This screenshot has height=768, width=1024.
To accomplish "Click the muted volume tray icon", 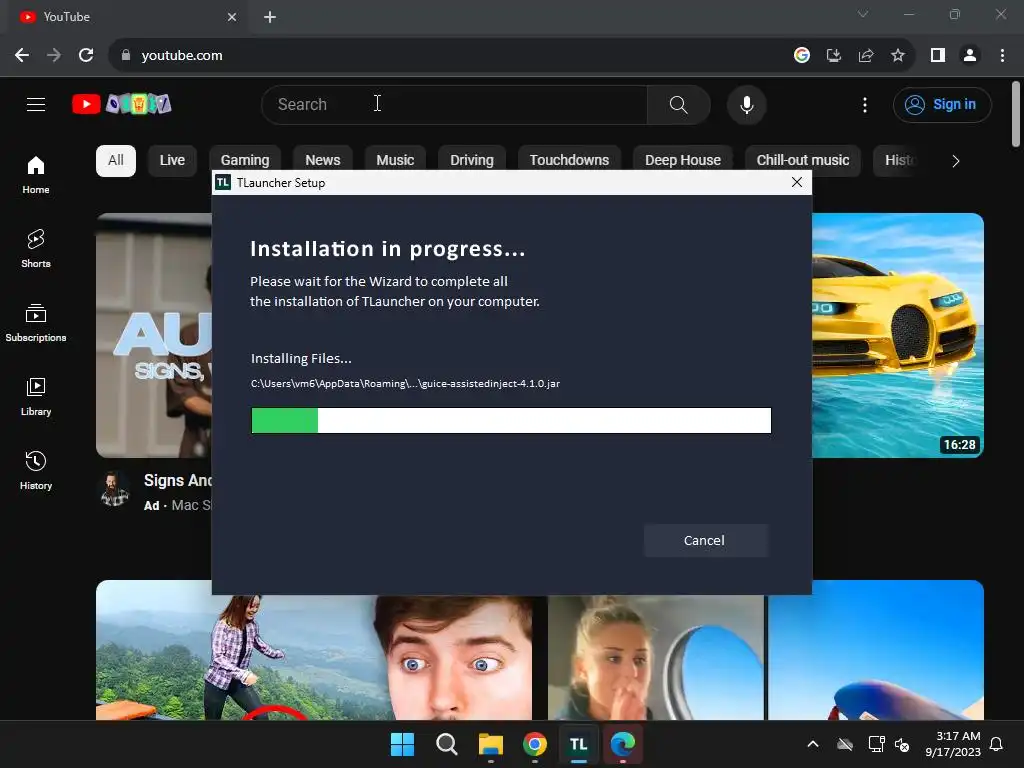I will pyautogui.click(x=903, y=744).
